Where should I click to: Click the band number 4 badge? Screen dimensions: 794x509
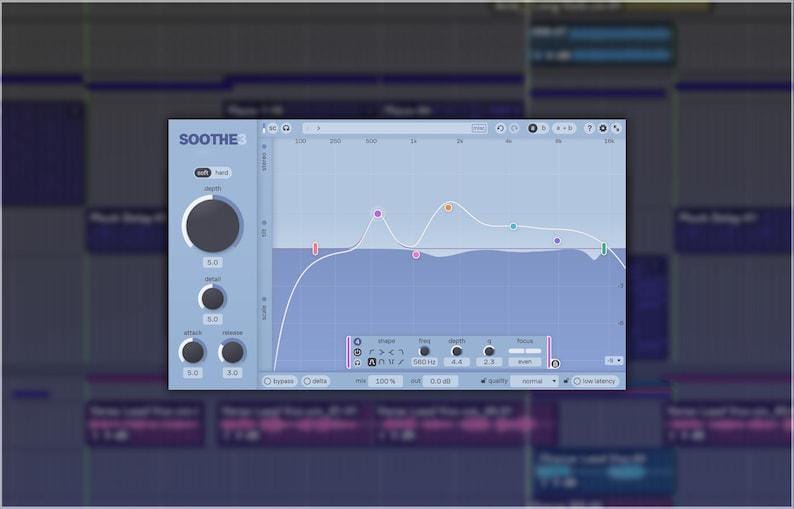click(357, 341)
